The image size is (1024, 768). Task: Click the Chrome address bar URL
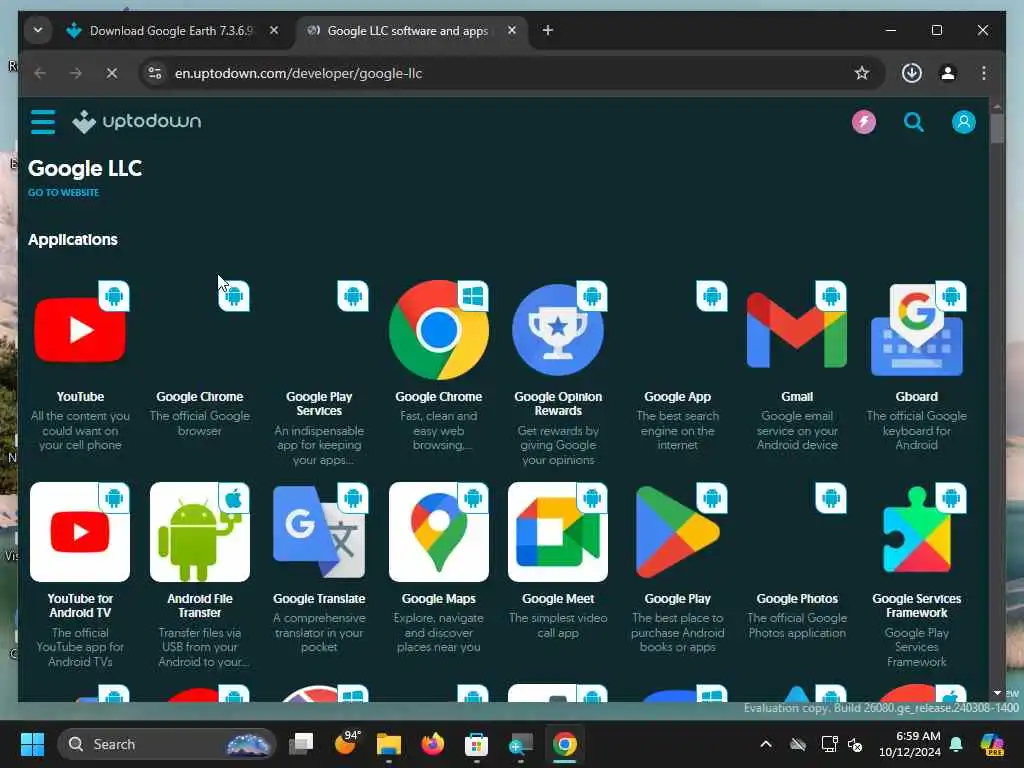(298, 73)
